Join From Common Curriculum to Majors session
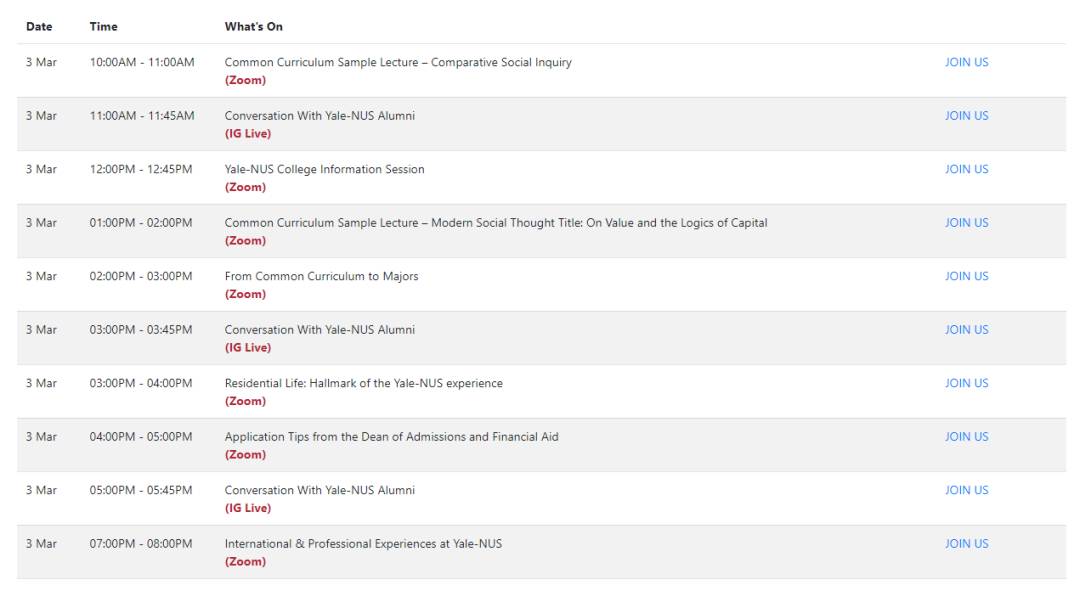 click(x=966, y=276)
